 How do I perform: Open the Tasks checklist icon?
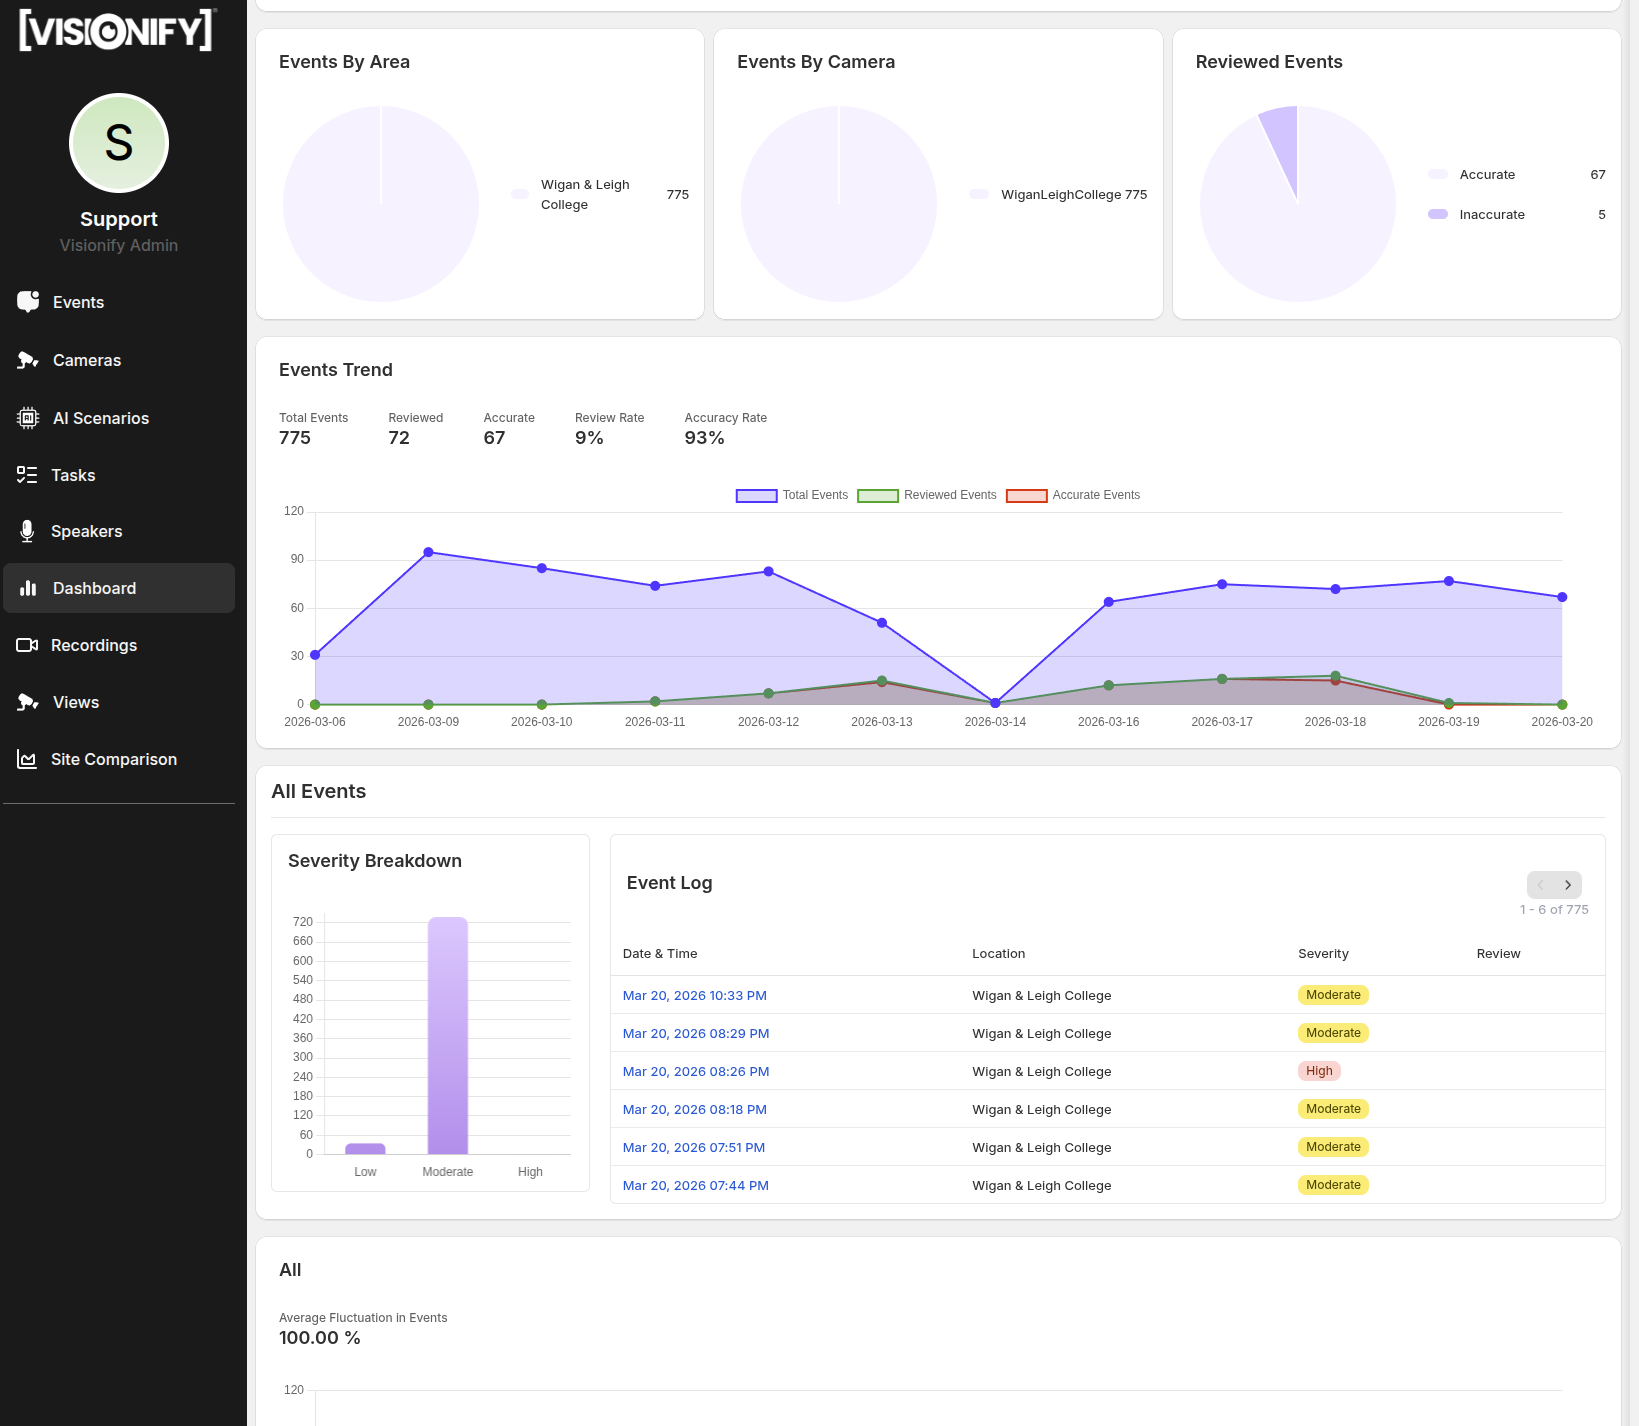[x=27, y=475]
